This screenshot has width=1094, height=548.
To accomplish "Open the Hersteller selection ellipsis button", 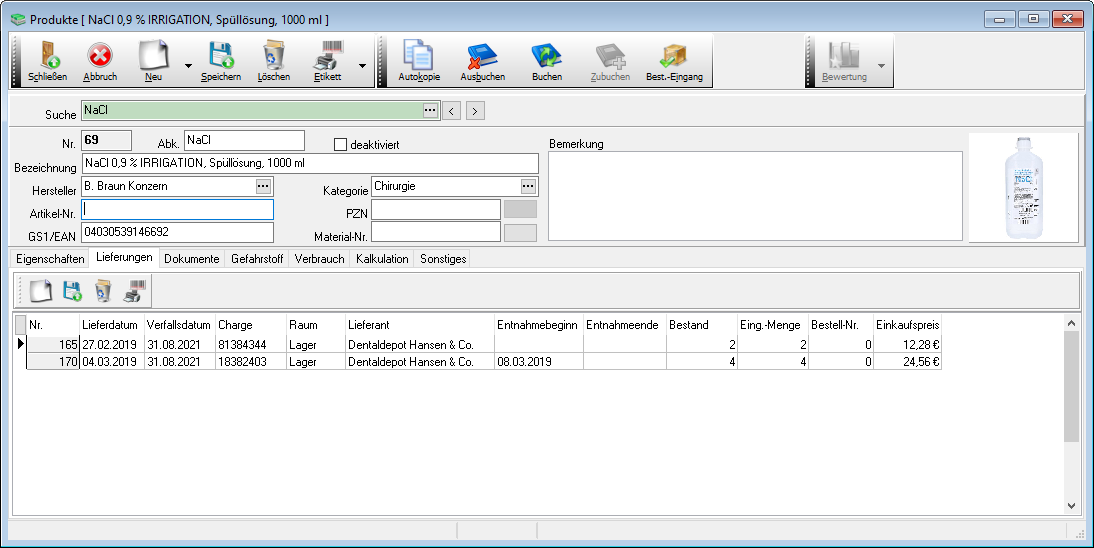I will coord(264,186).
